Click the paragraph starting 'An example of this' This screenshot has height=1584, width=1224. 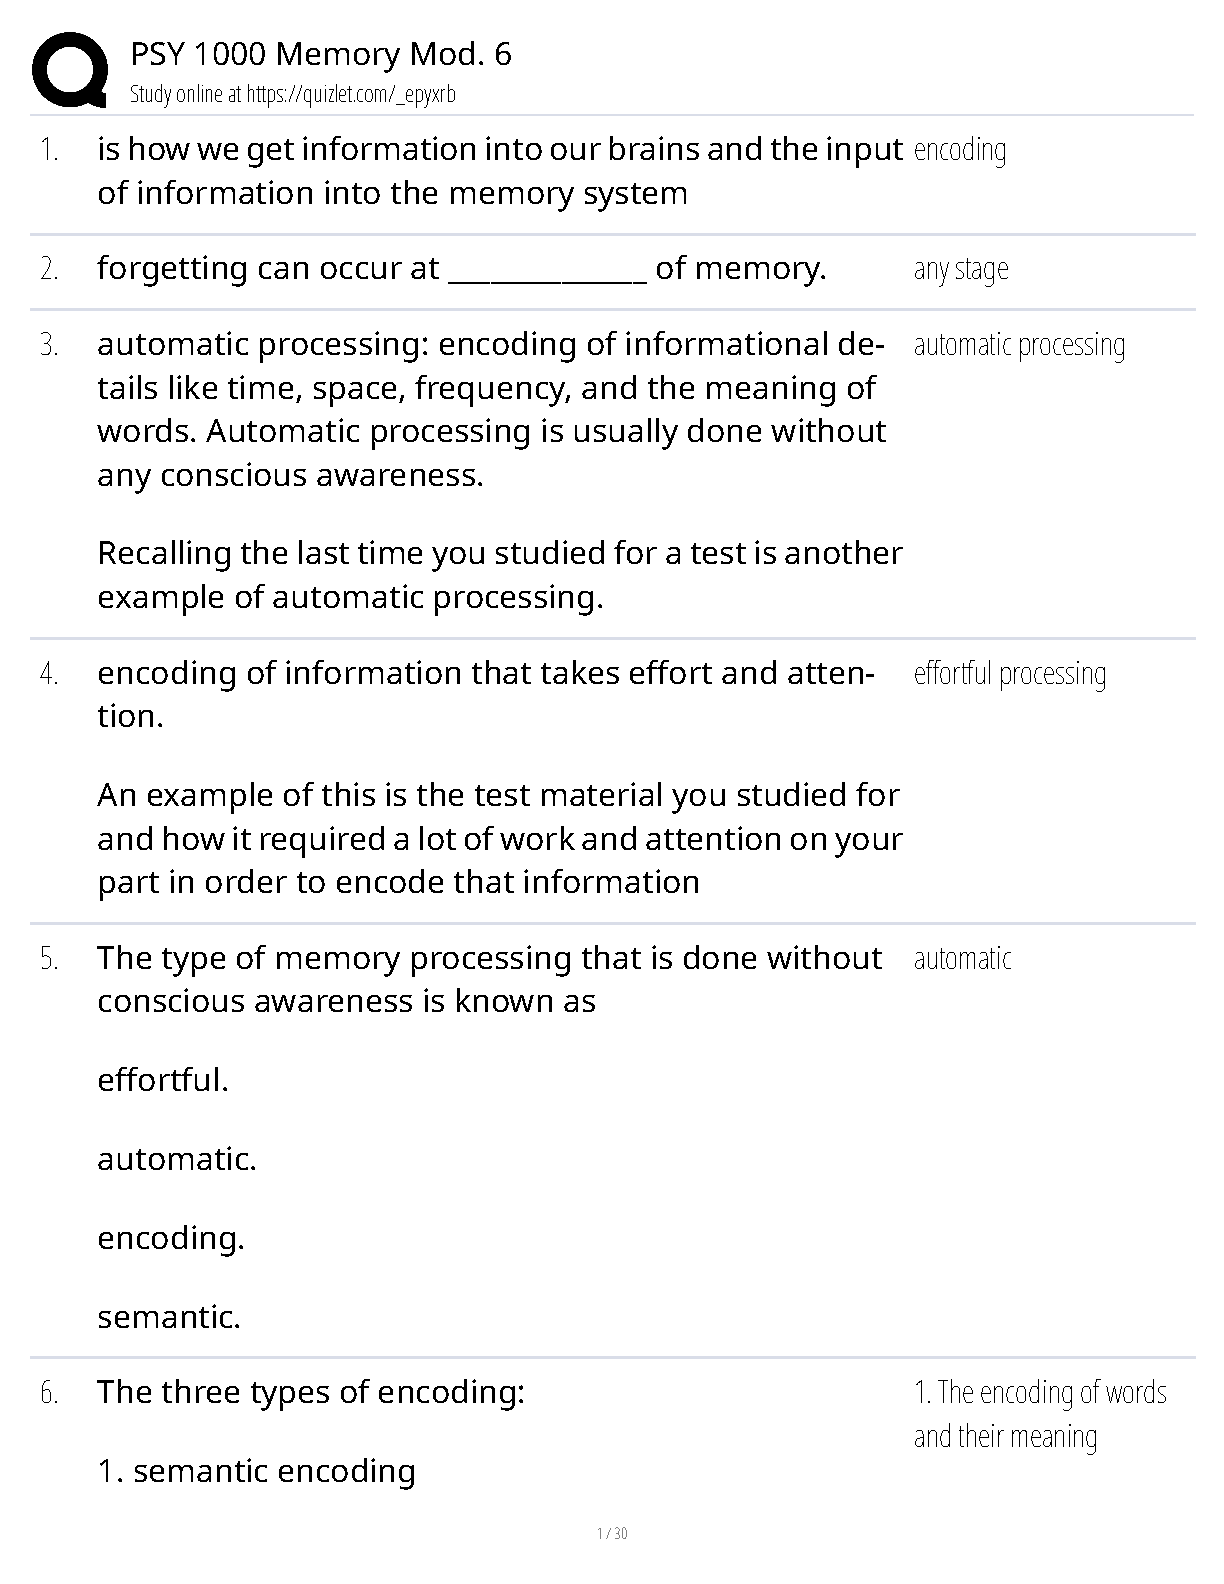tap(500, 838)
